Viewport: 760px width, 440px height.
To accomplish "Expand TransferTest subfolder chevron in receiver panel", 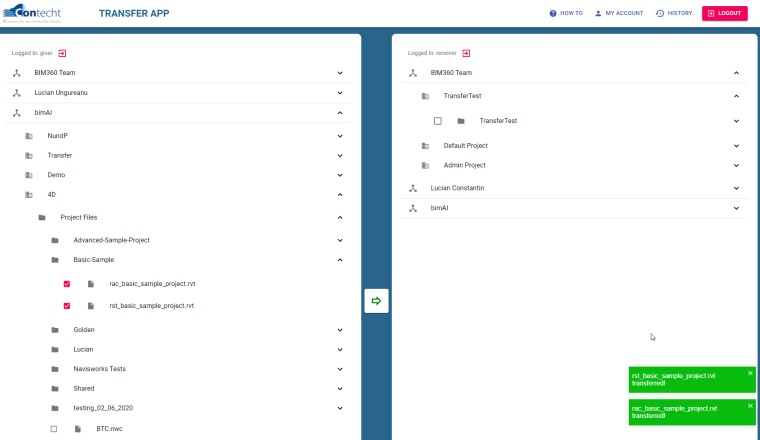I will (736, 121).
